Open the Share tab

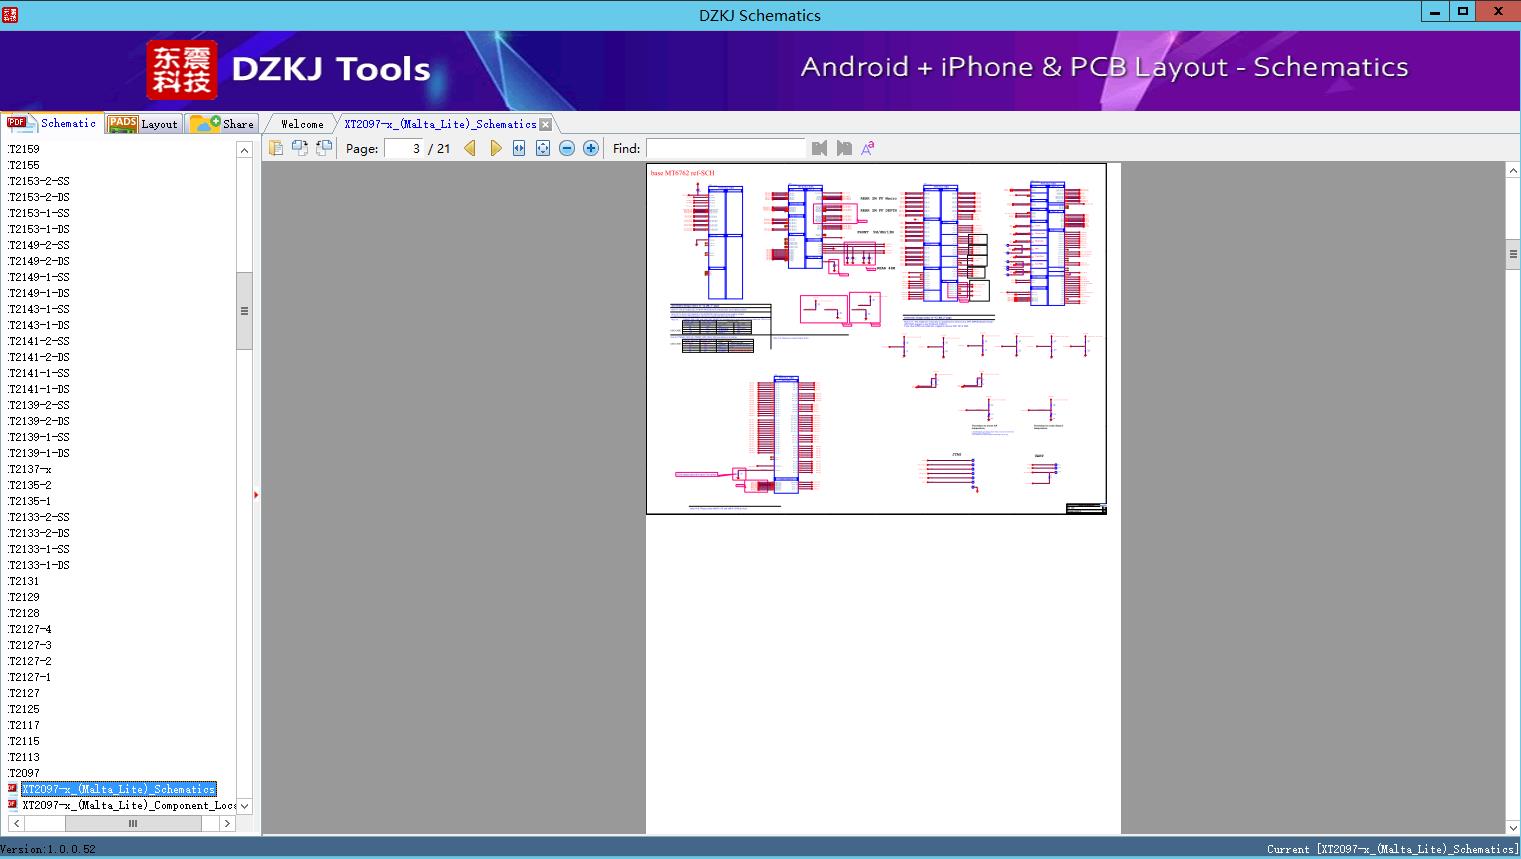click(x=222, y=124)
